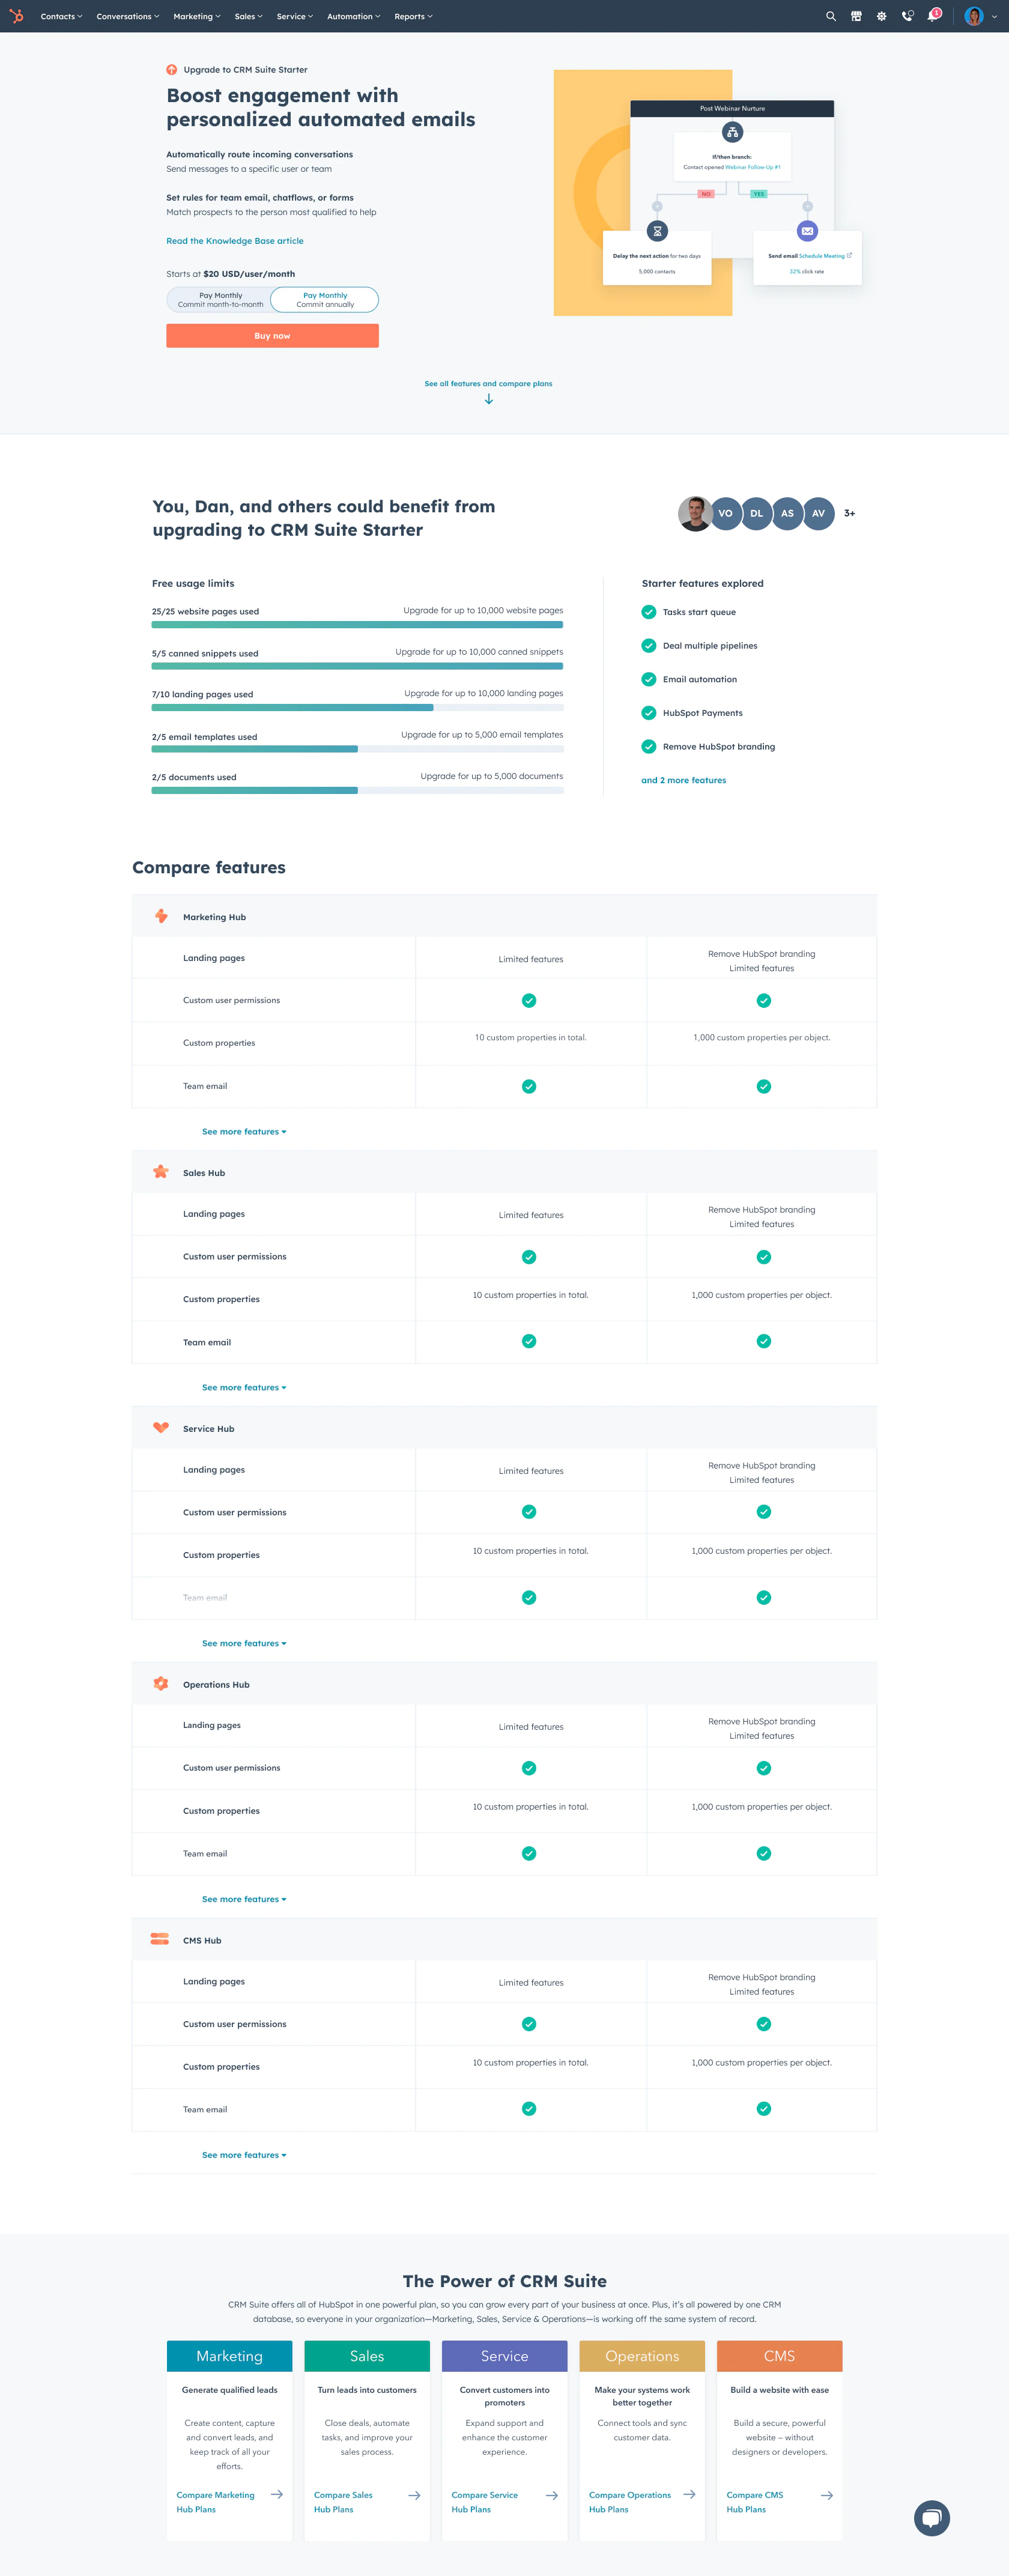The width and height of the screenshot is (1009, 2576).
Task: Open Compare Sales Hub Plans link
Action: pyautogui.click(x=343, y=2502)
